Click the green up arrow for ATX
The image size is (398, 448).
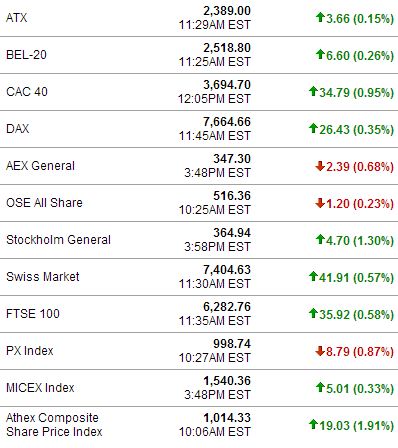320,17
